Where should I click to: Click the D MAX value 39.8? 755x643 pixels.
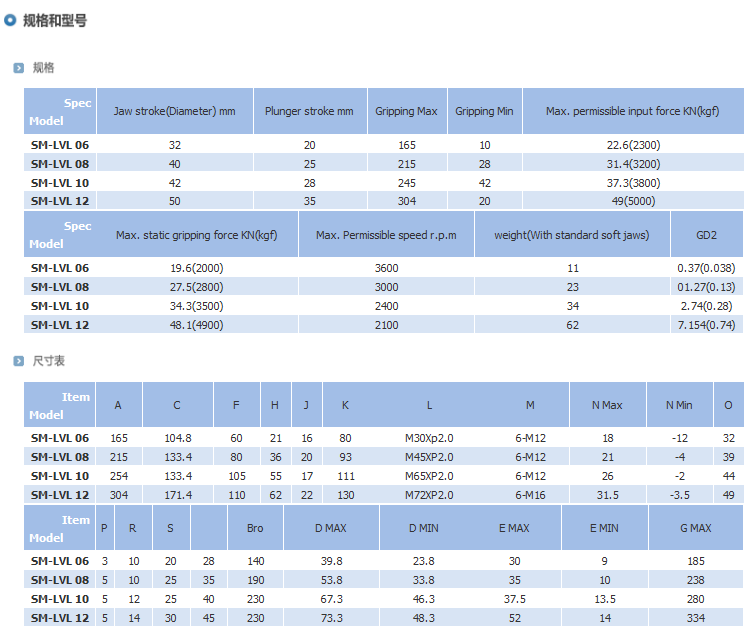click(x=331, y=562)
